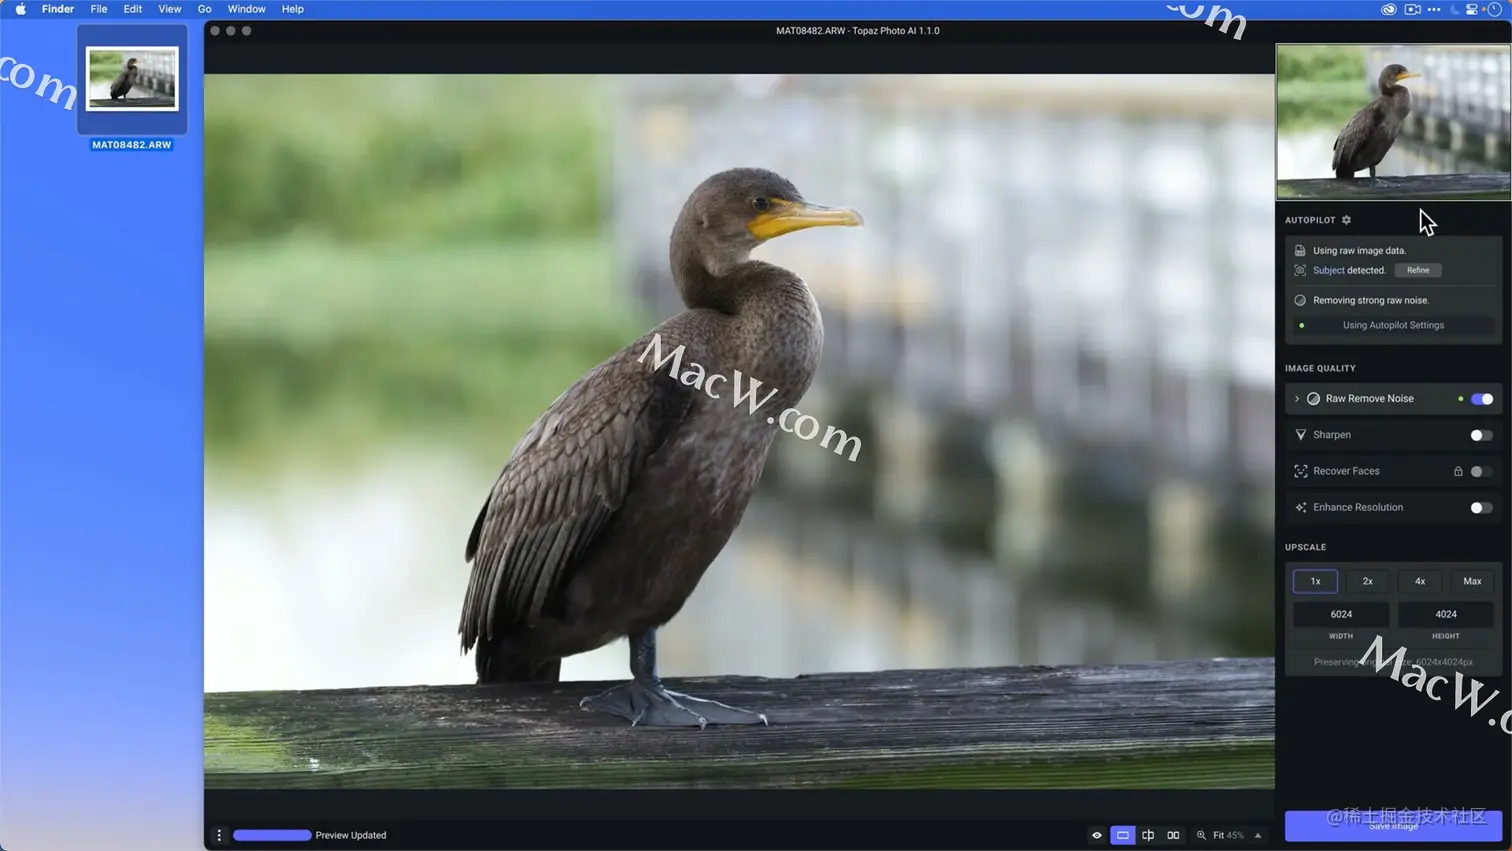This screenshot has height=851, width=1512.
Task: Toggle the eye preview visibility button
Action: coord(1097,835)
